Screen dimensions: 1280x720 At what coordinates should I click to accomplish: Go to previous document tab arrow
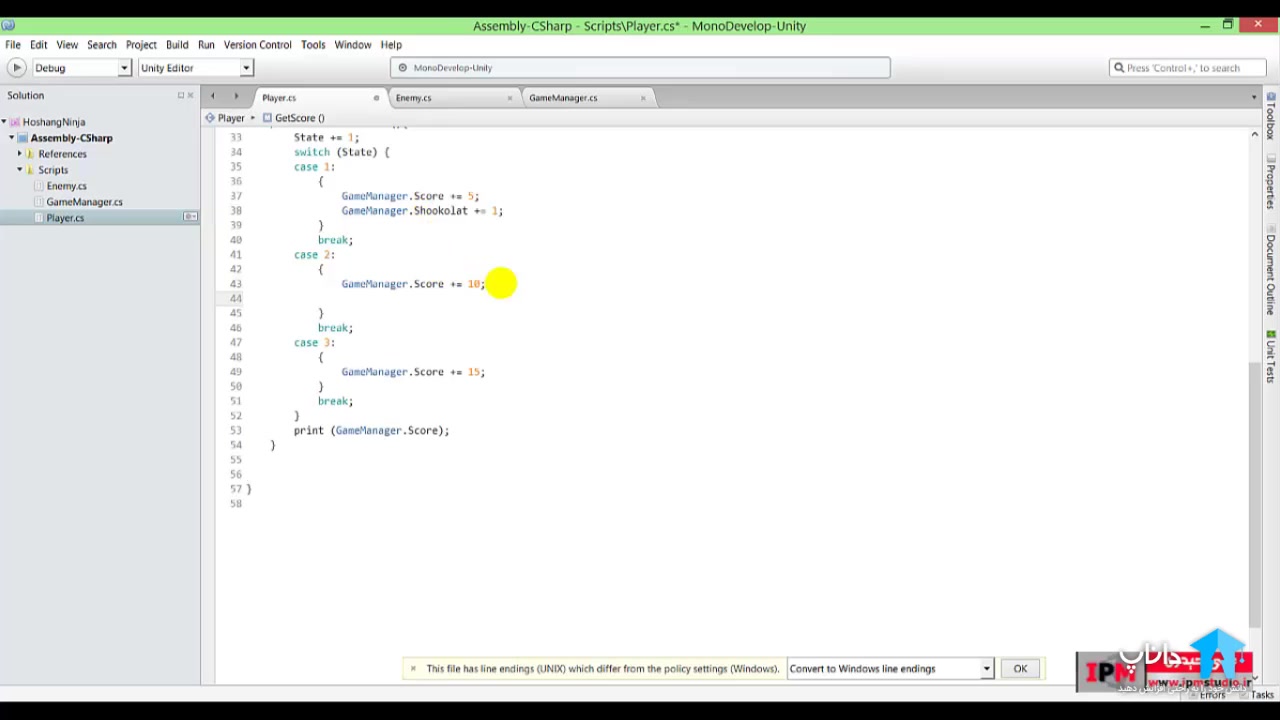(x=212, y=97)
